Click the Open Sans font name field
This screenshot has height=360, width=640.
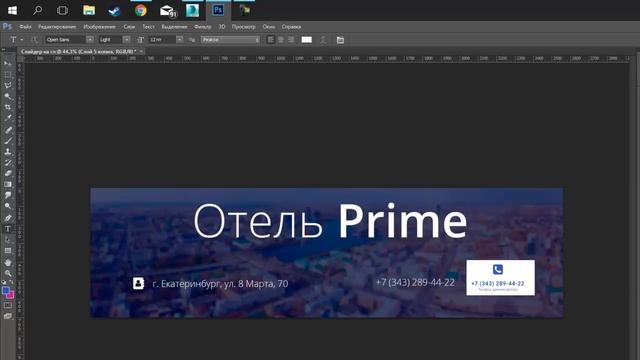click(66, 40)
